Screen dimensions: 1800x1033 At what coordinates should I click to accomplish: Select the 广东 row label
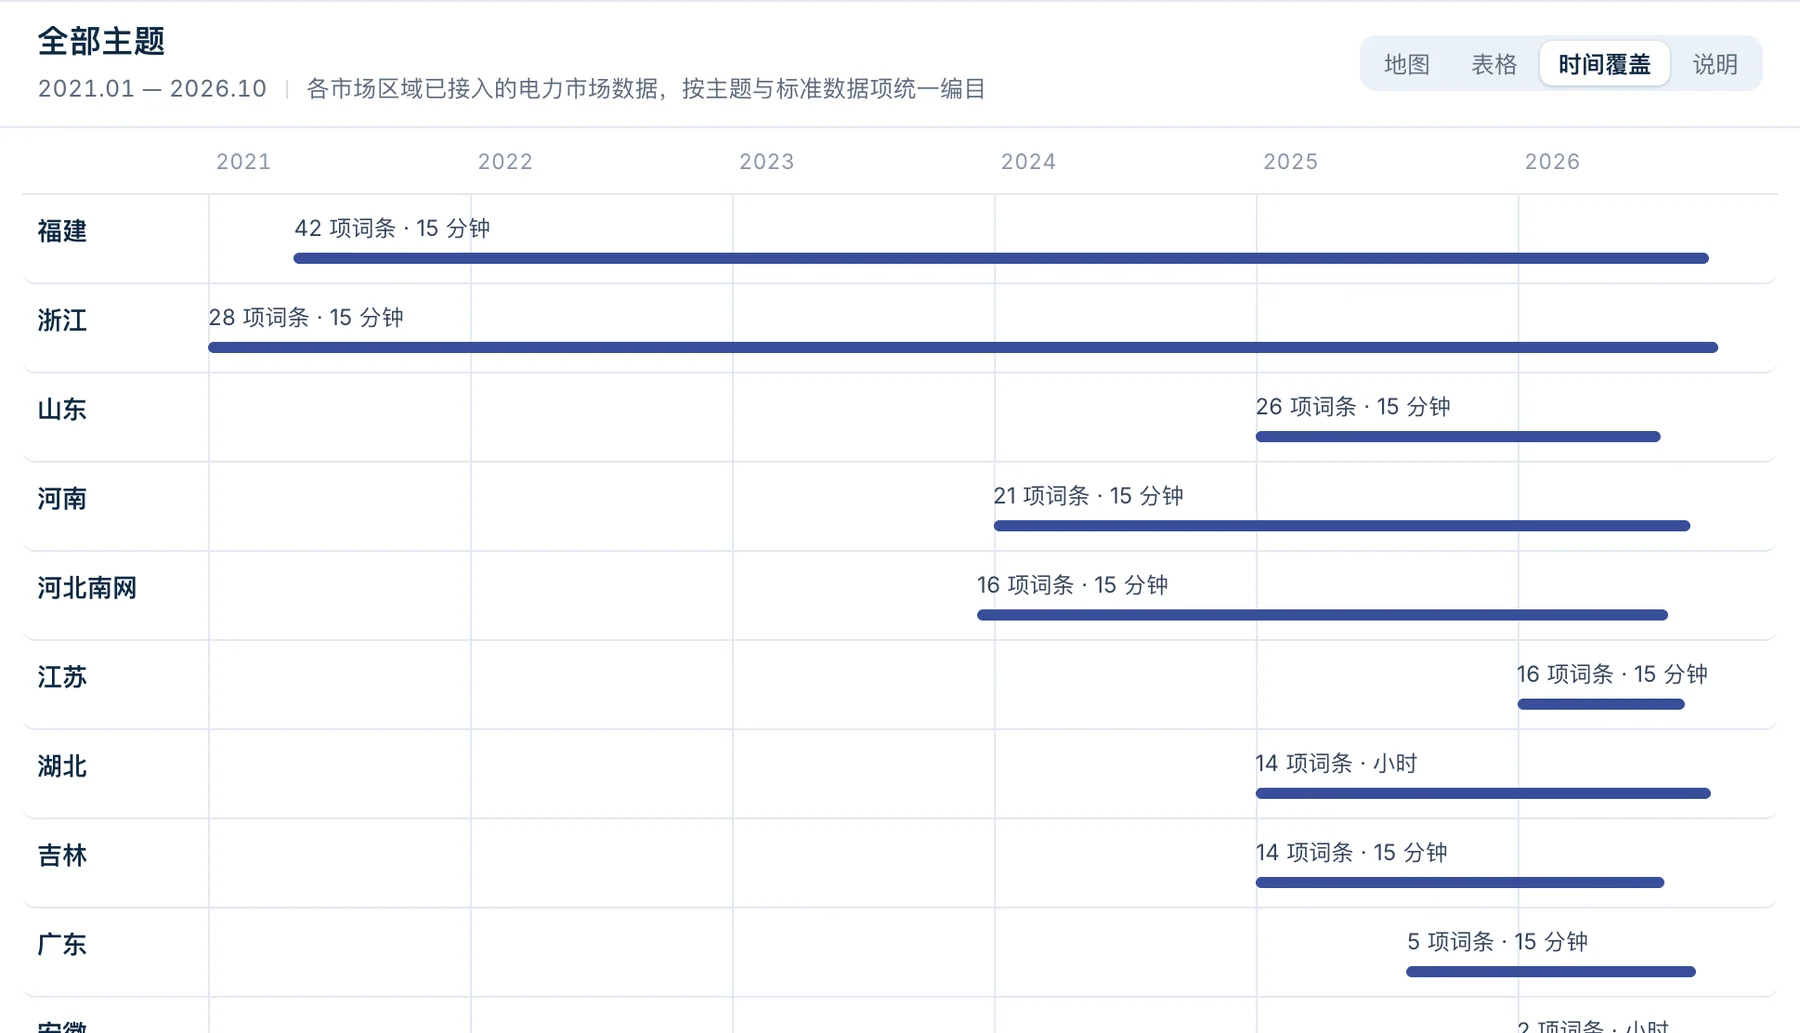[62, 944]
